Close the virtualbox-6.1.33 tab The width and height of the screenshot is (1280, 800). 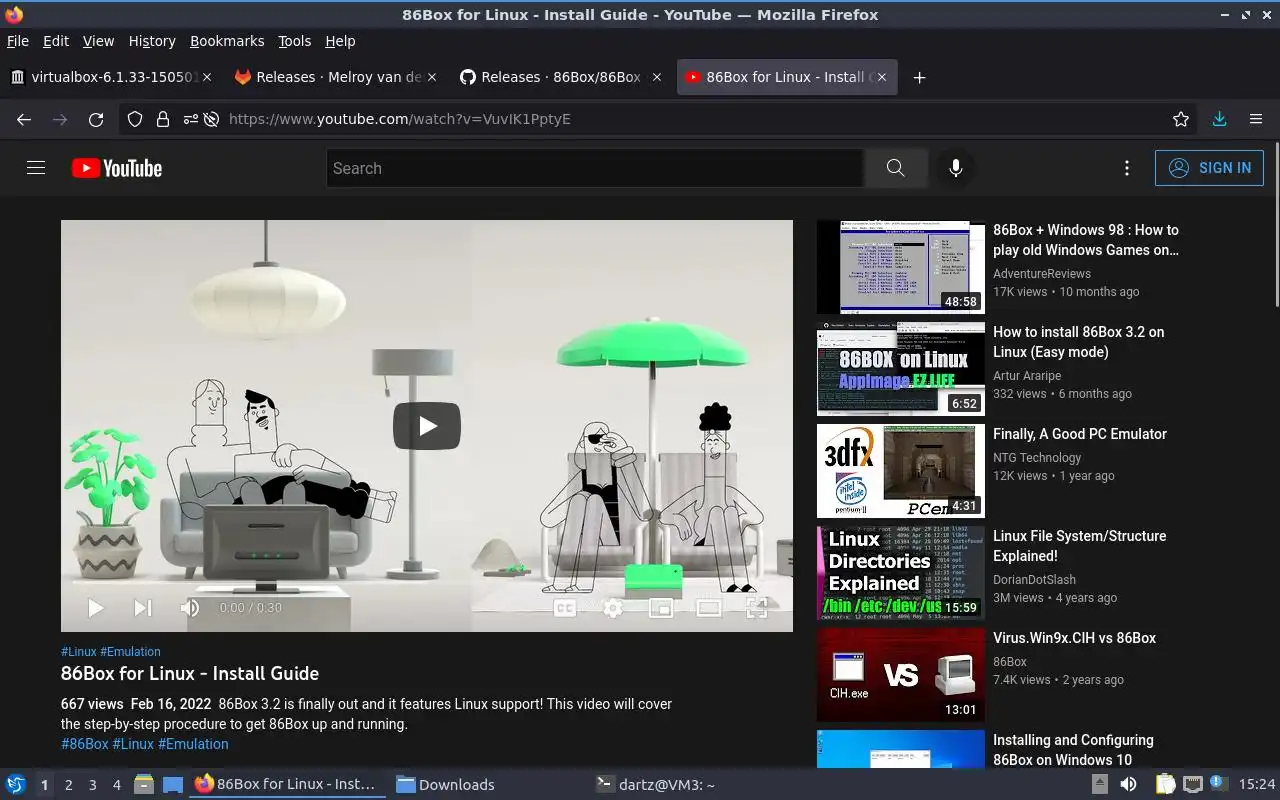[207, 77]
